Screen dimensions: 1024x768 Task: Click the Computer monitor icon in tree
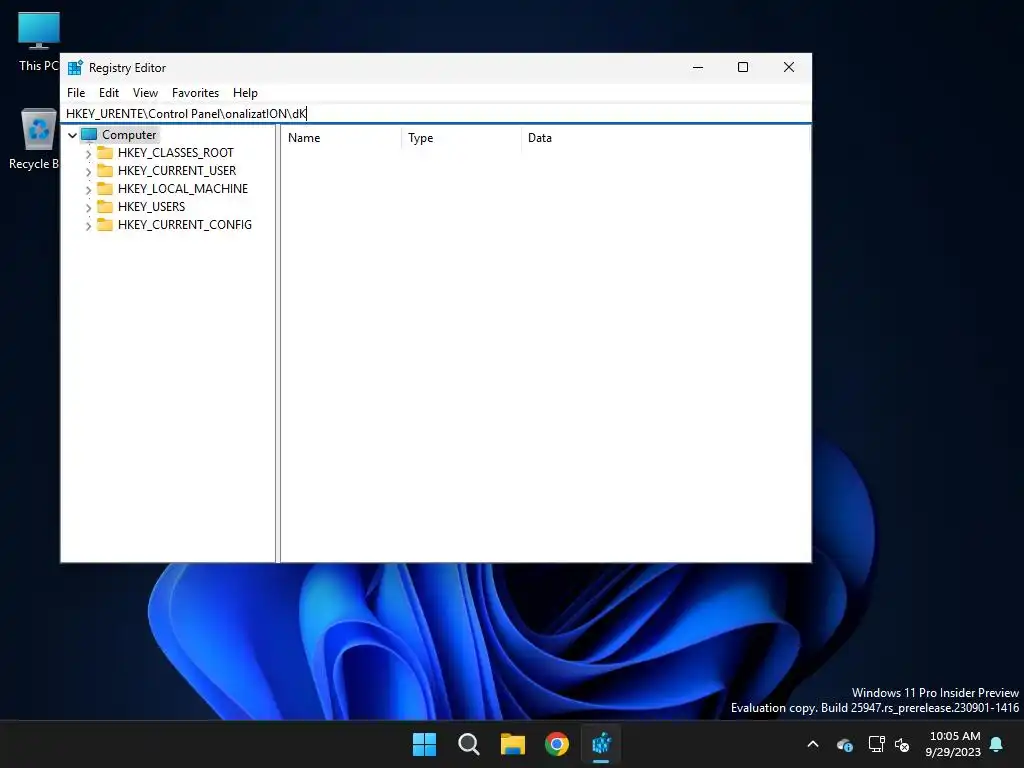tap(89, 135)
